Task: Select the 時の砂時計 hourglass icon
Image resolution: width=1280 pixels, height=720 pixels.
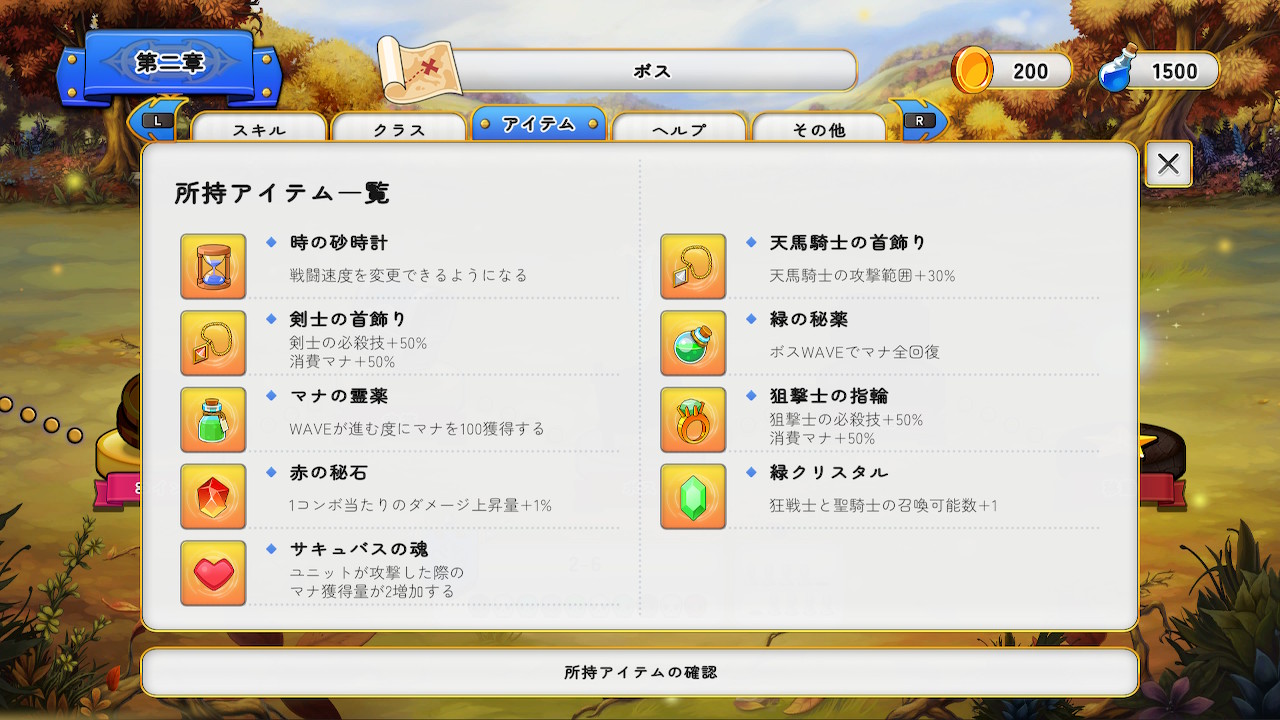Action: (213, 267)
